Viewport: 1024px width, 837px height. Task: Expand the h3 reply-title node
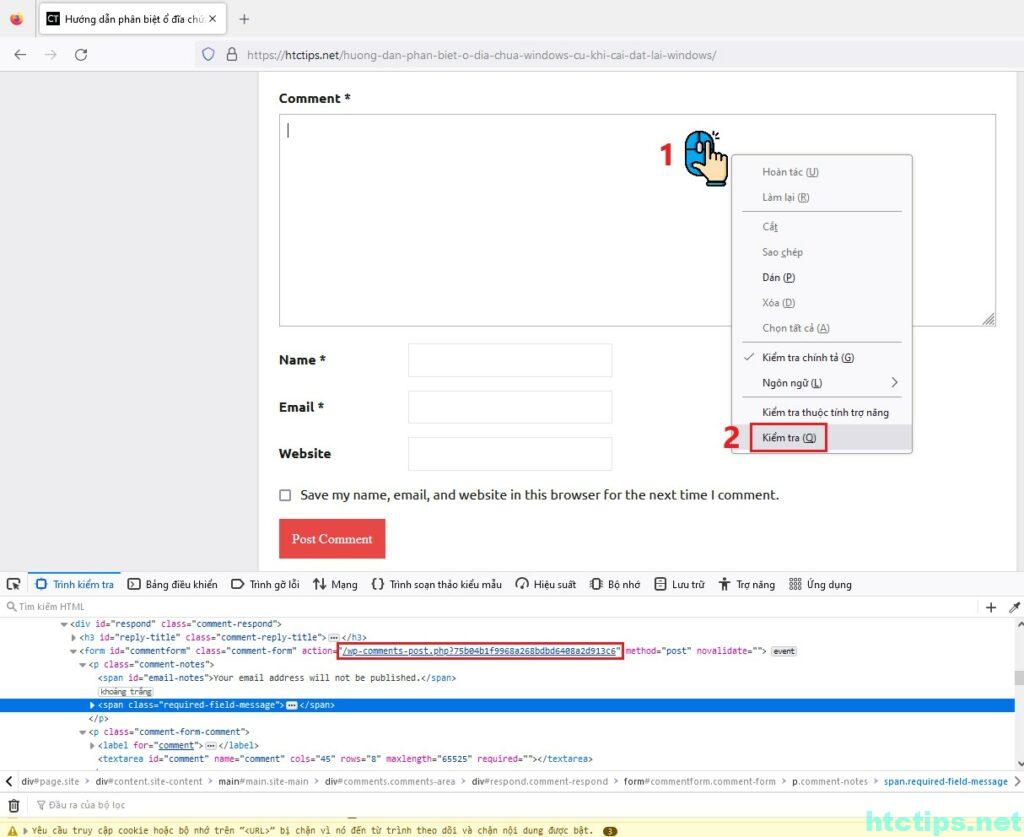tap(73, 637)
